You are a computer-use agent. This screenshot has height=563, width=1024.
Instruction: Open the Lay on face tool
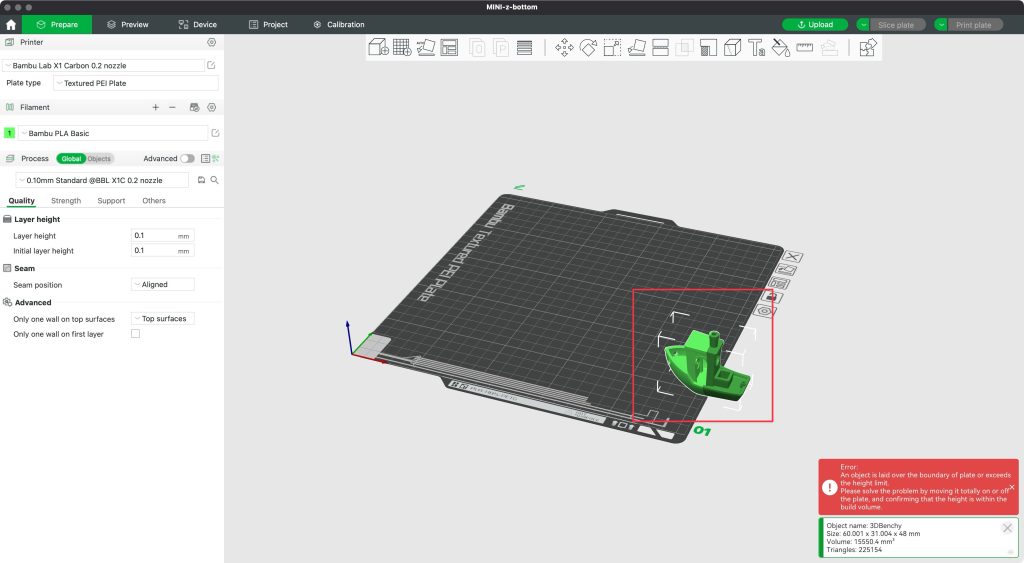[x=636, y=47]
